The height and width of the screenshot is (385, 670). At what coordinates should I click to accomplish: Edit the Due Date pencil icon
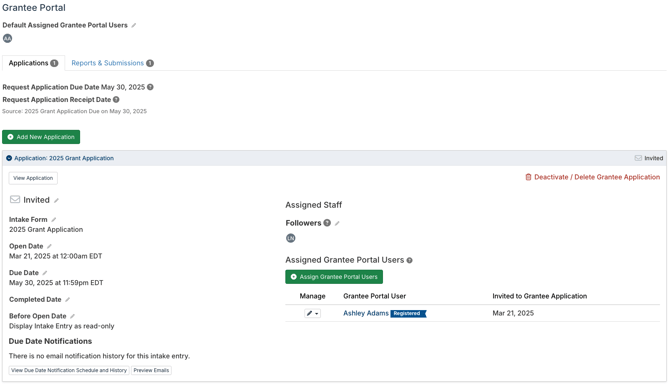tap(45, 273)
